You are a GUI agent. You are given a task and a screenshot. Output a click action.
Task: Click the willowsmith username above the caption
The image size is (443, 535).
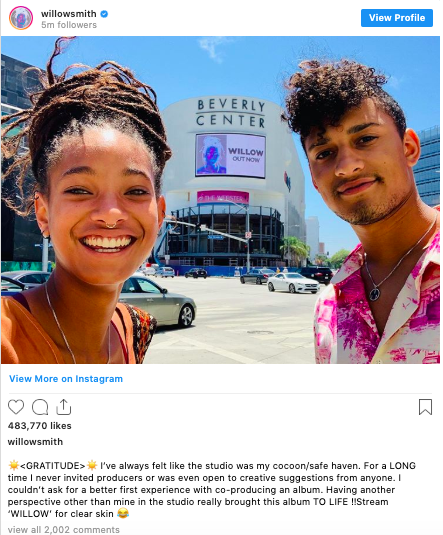(35, 442)
